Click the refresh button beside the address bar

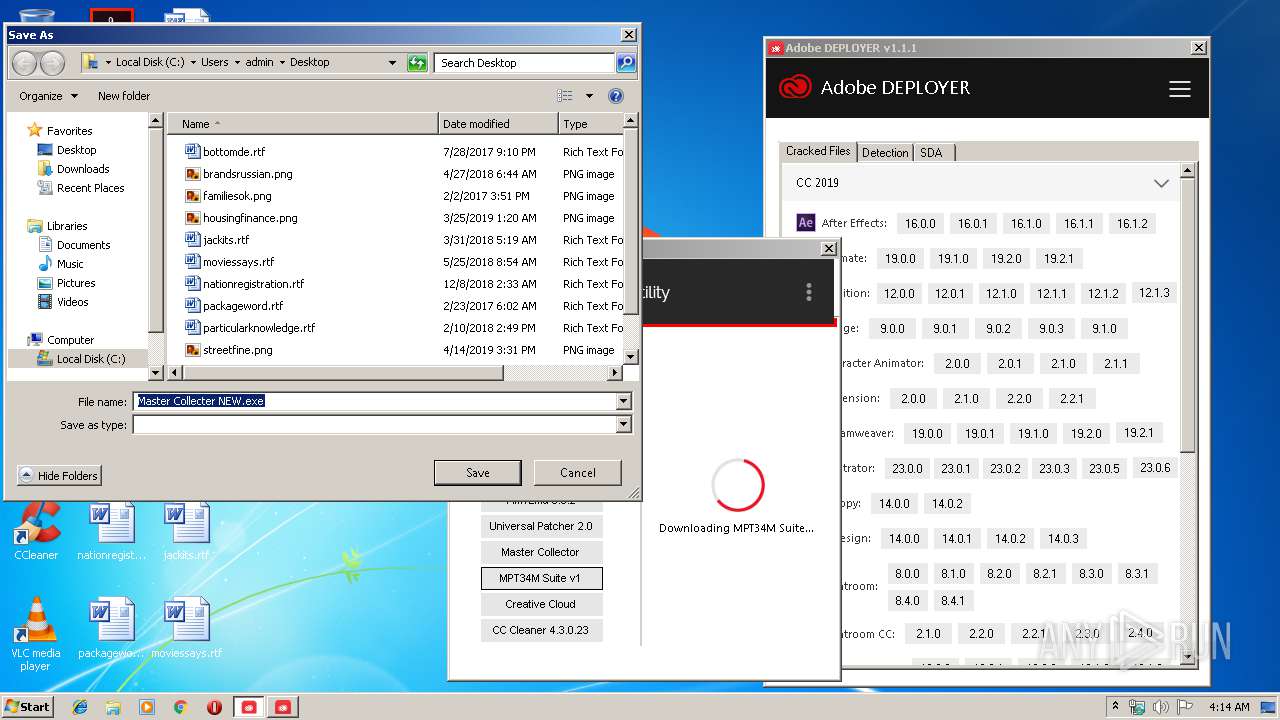[418, 63]
